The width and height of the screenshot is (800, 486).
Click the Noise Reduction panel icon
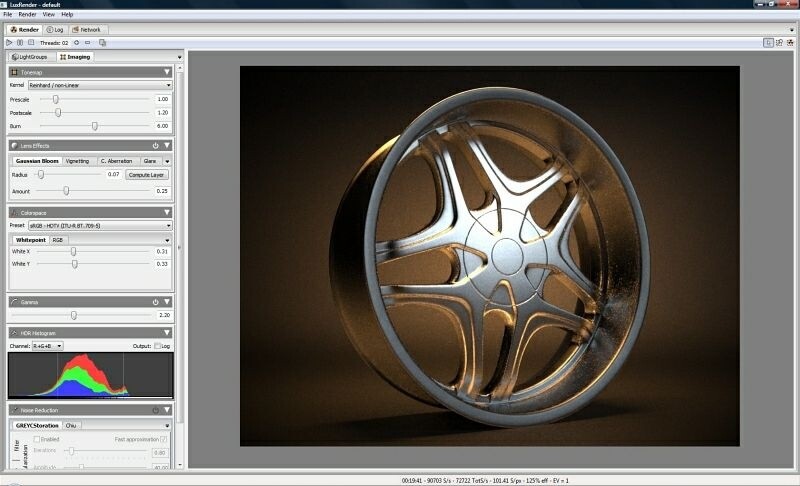tap(14, 410)
